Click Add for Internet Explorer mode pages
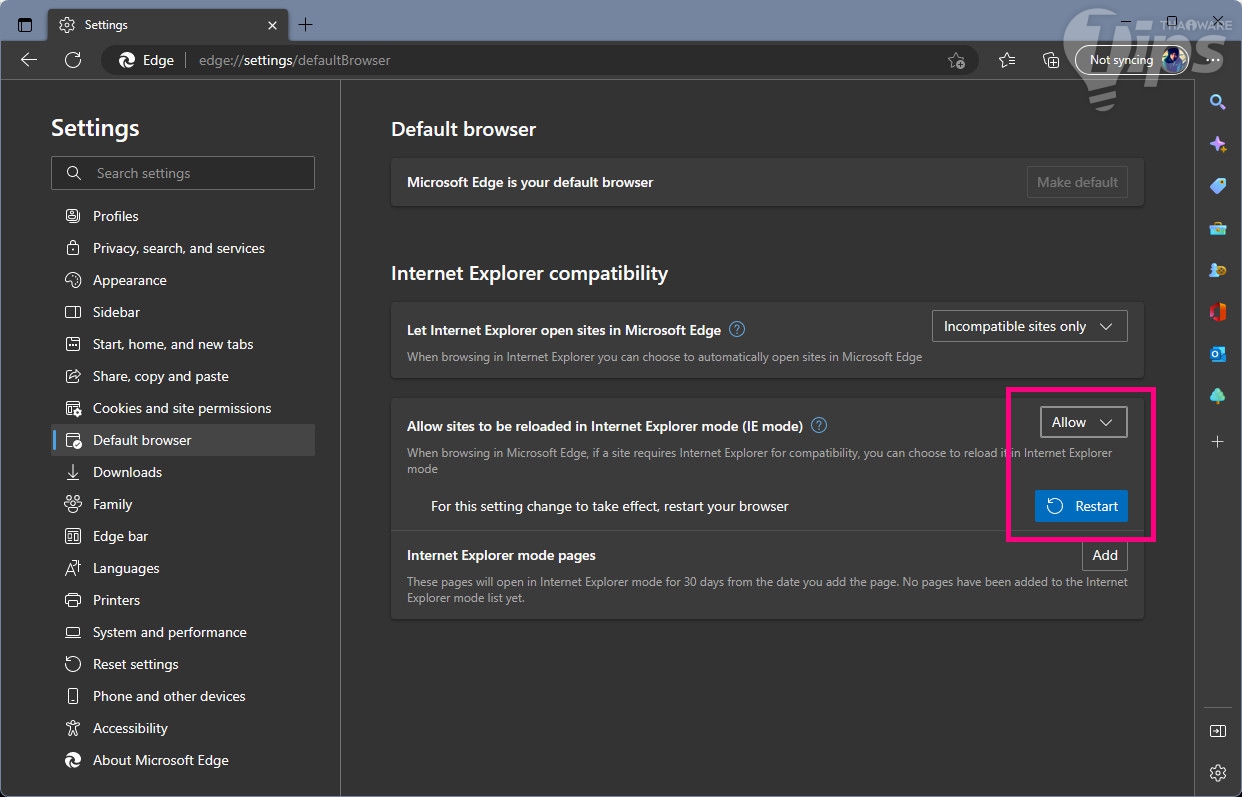Image resolution: width=1242 pixels, height=797 pixels. (x=1104, y=555)
